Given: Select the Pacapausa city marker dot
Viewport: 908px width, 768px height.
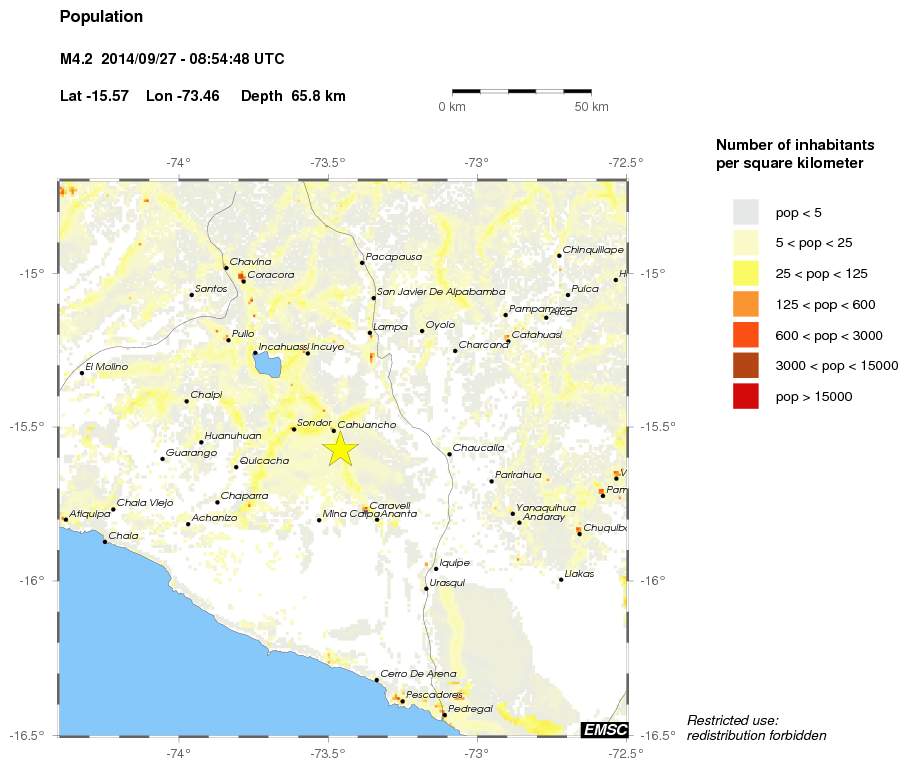Looking at the screenshot, I should (x=362, y=263).
